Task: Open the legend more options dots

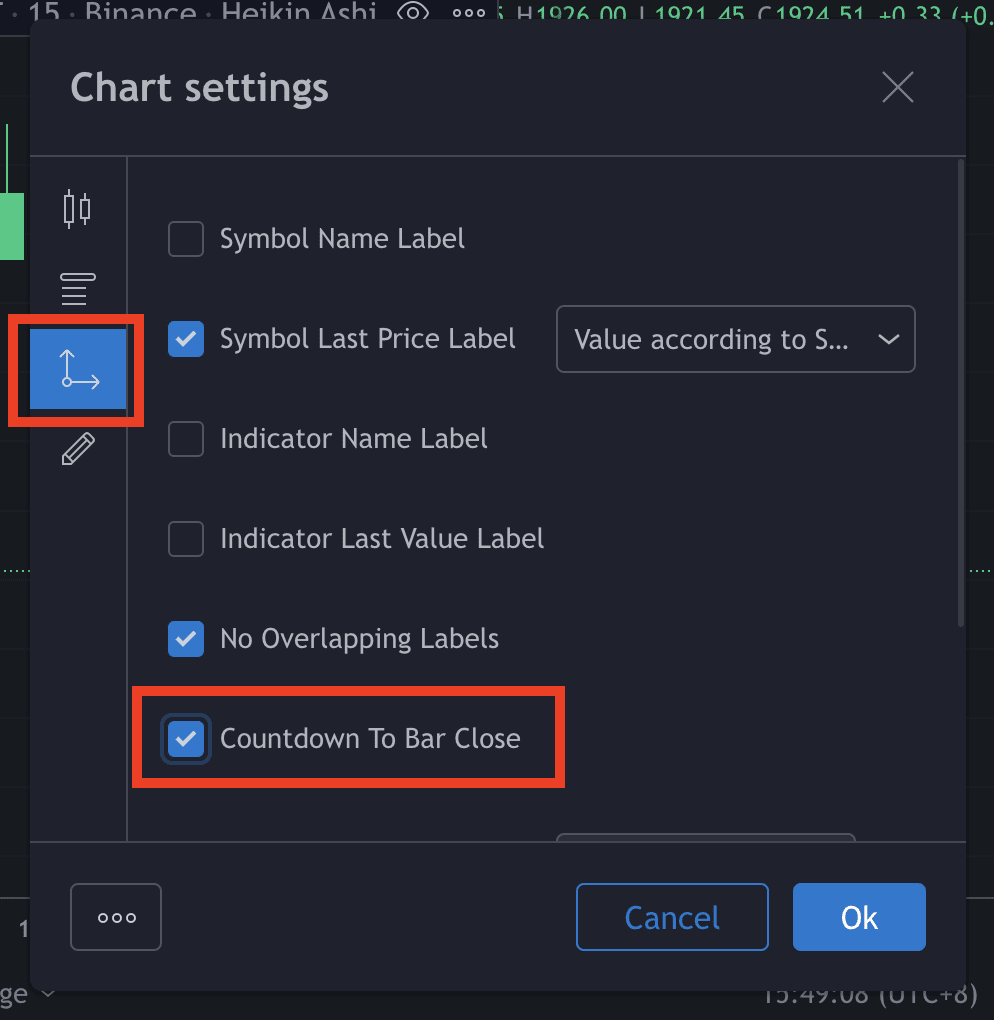Action: pos(468,12)
